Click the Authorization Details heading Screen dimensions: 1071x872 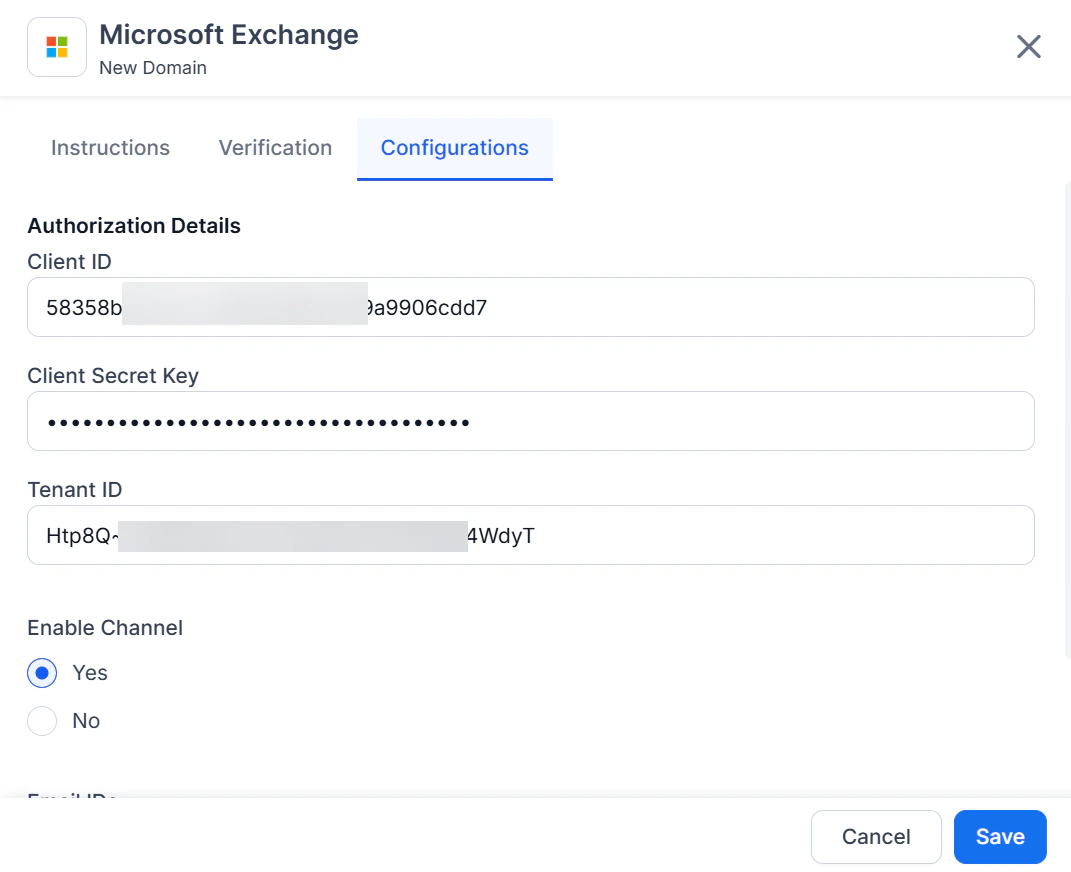point(133,226)
